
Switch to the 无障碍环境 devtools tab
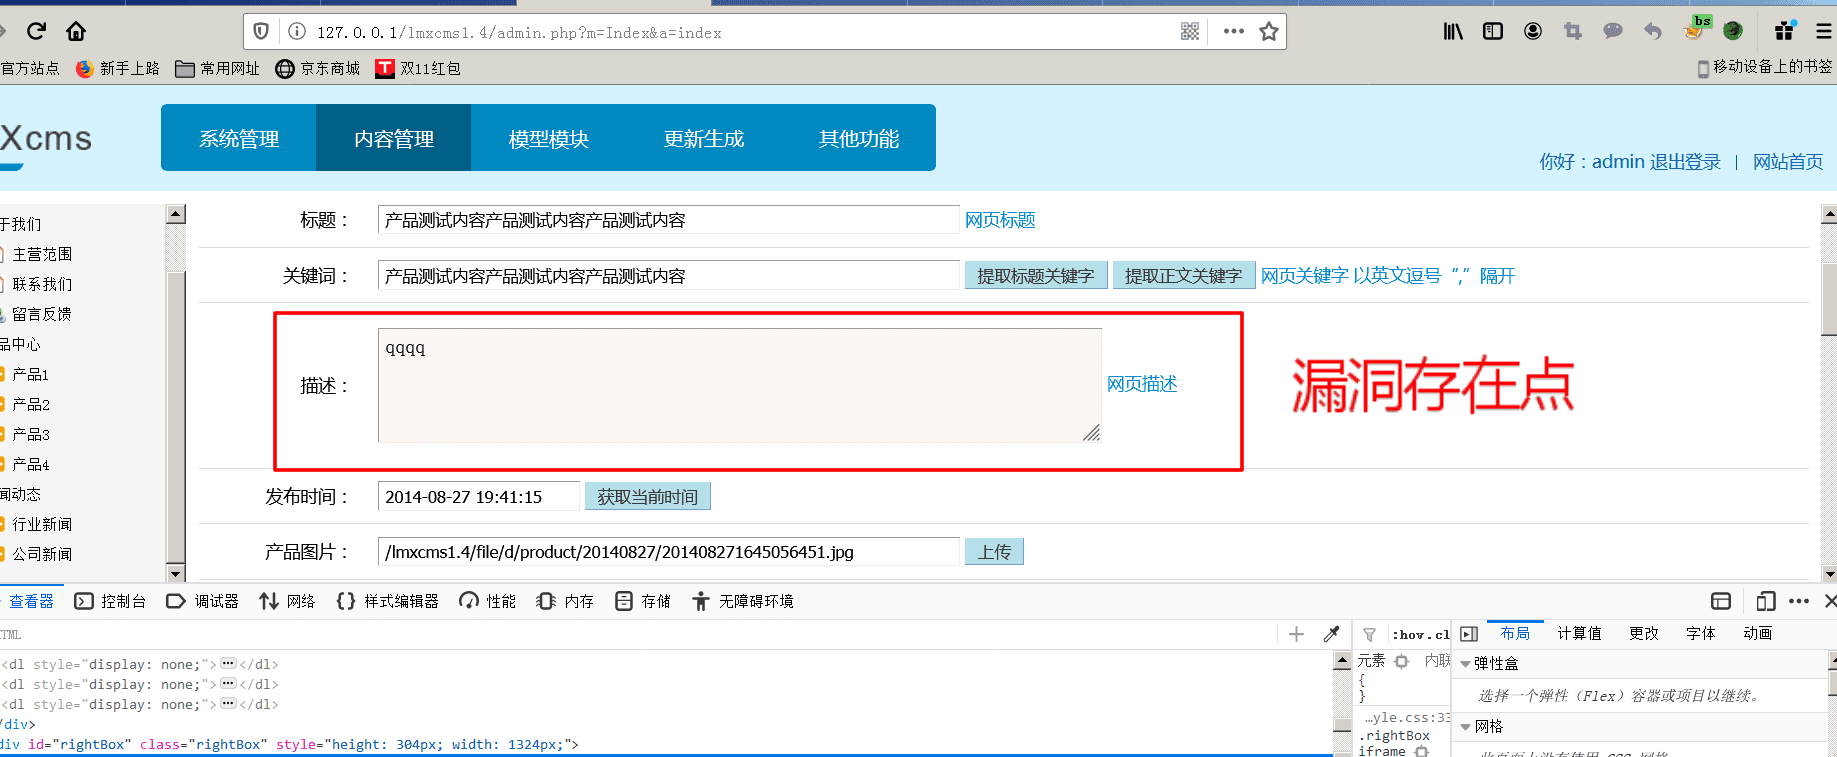click(743, 601)
